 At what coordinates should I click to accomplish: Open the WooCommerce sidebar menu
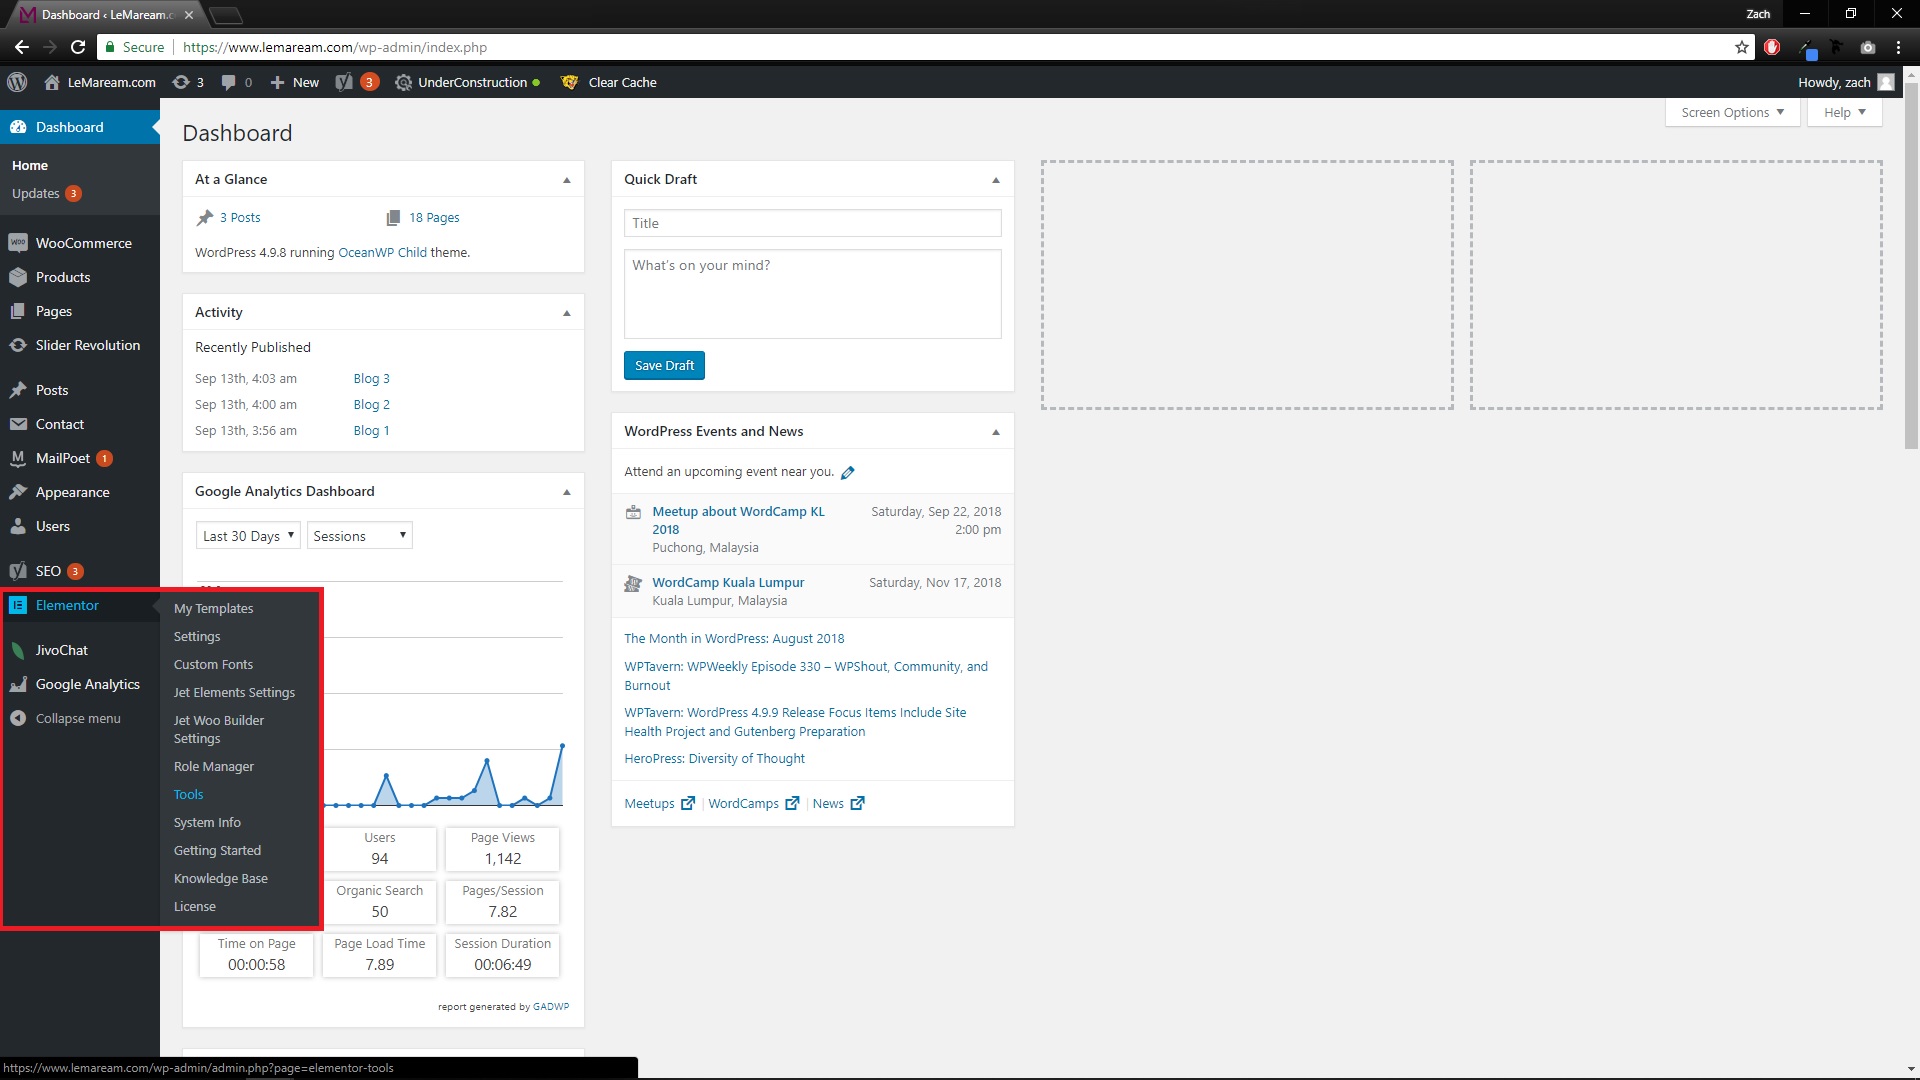(80, 243)
